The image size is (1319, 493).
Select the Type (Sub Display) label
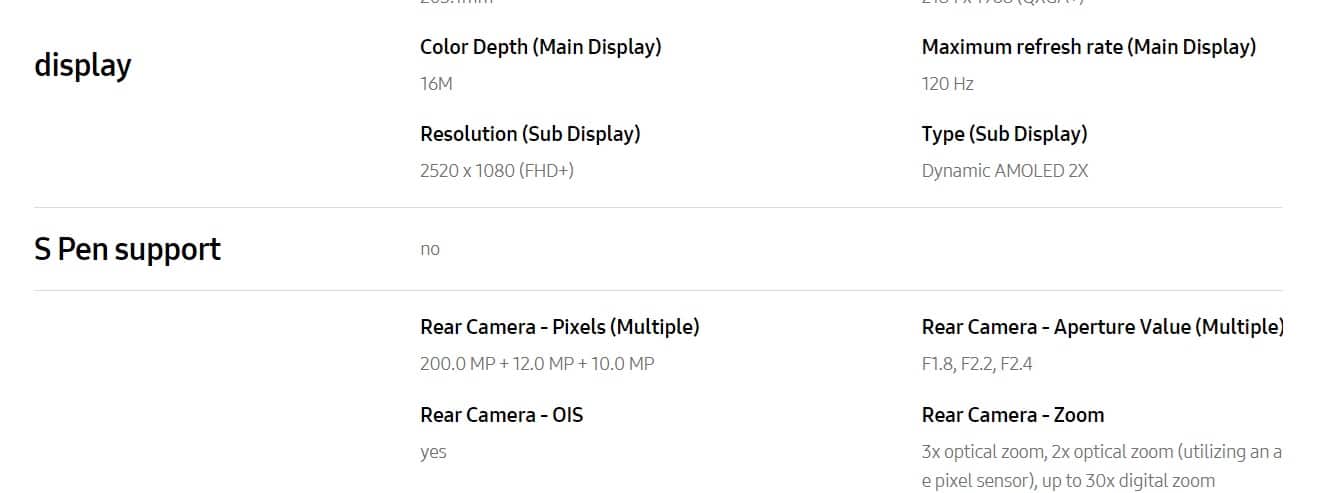1004,134
